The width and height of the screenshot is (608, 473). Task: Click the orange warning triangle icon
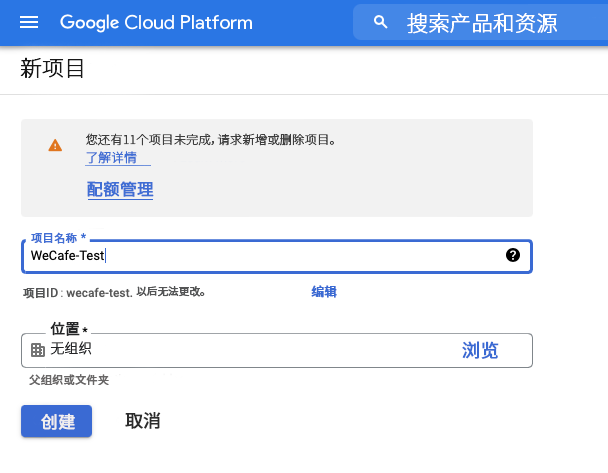tap(55, 145)
